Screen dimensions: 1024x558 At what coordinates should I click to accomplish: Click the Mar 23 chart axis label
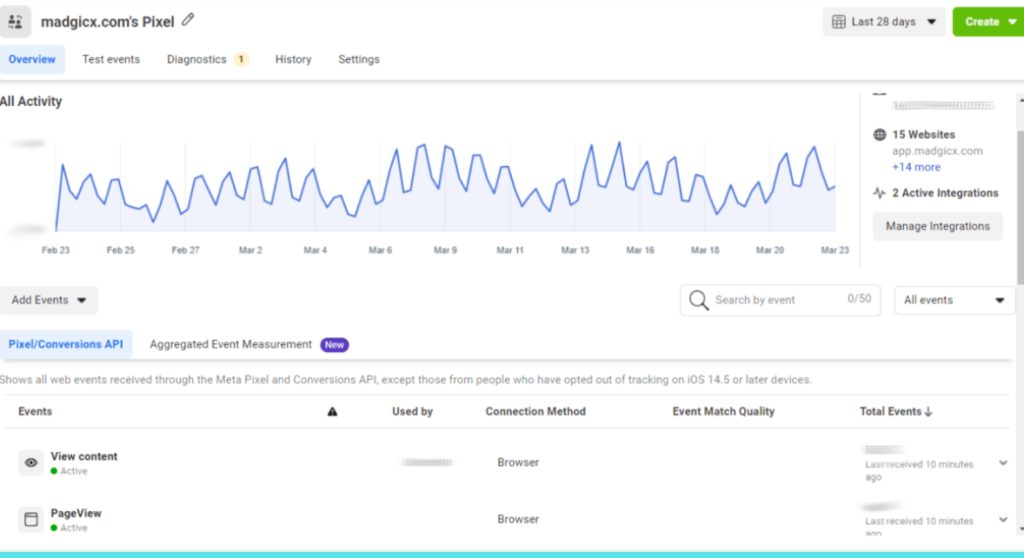pos(835,250)
